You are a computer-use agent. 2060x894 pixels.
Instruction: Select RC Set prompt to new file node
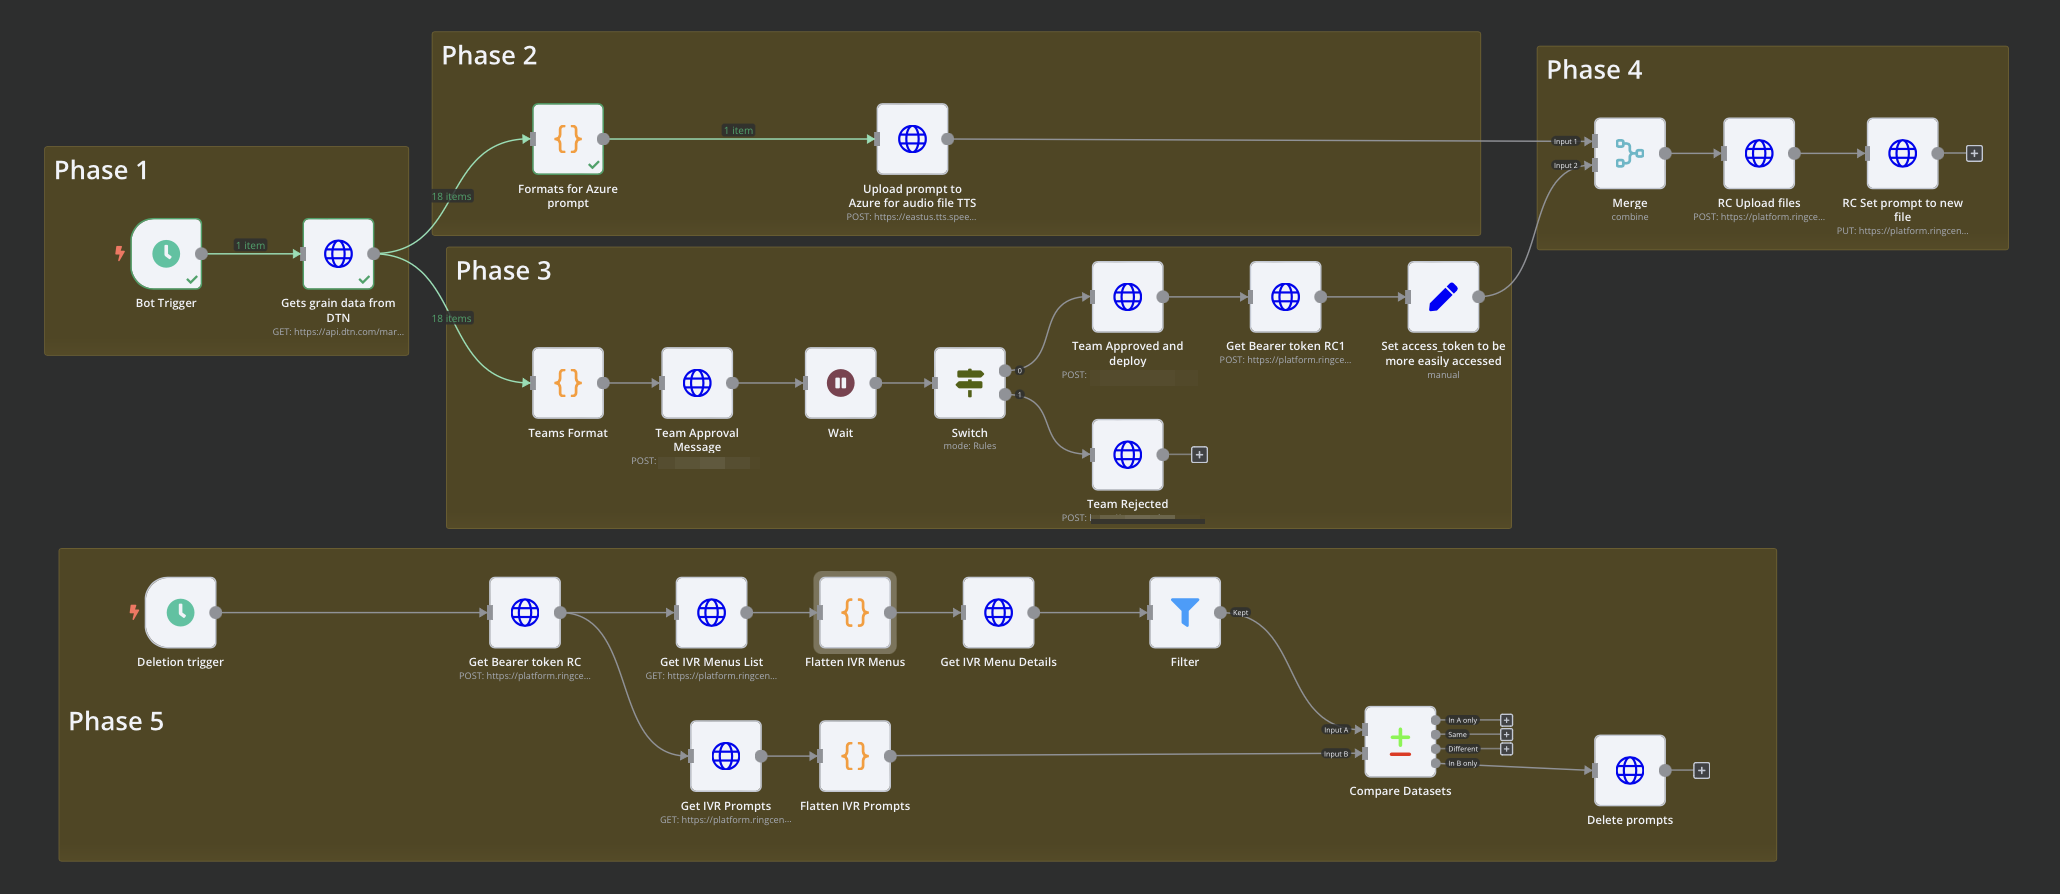pos(1902,153)
